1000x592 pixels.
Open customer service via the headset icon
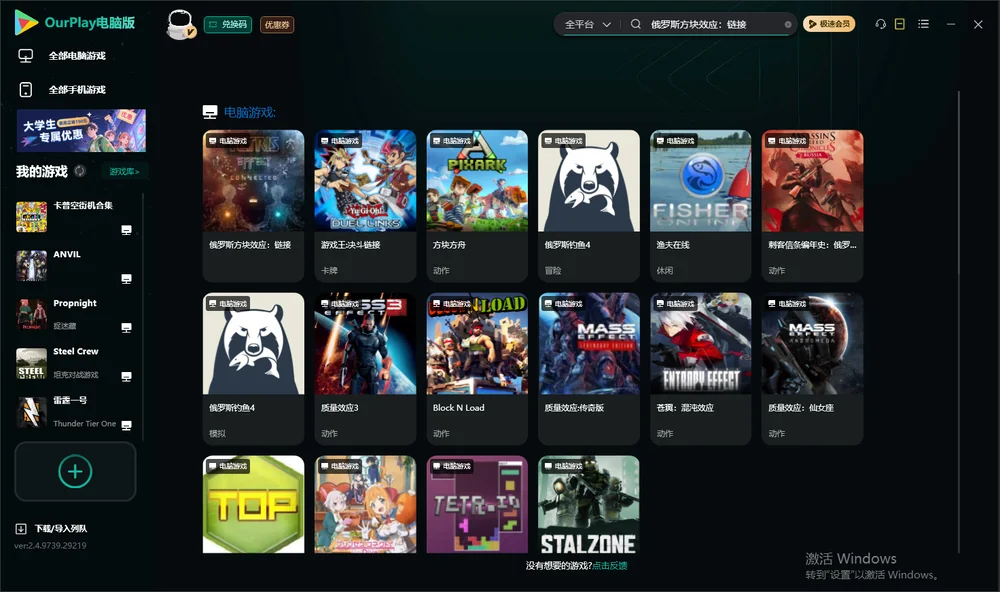pyautogui.click(x=881, y=24)
